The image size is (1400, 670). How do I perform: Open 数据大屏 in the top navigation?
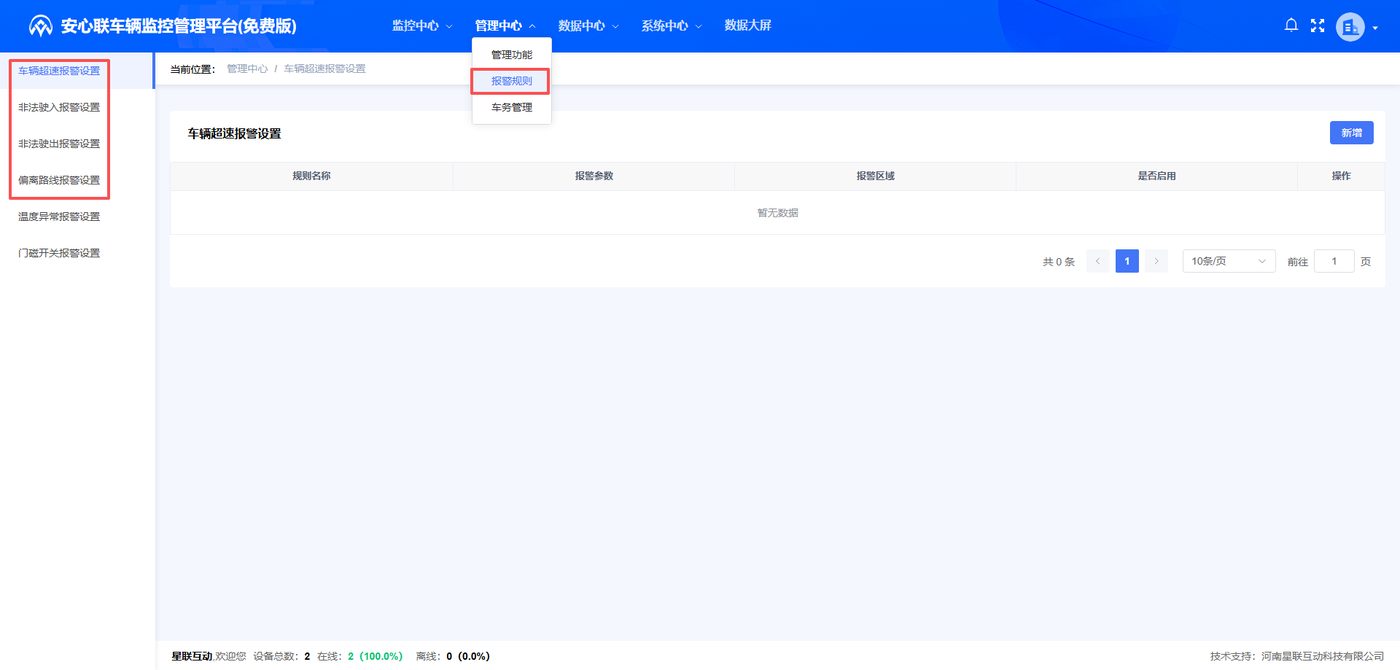point(748,26)
